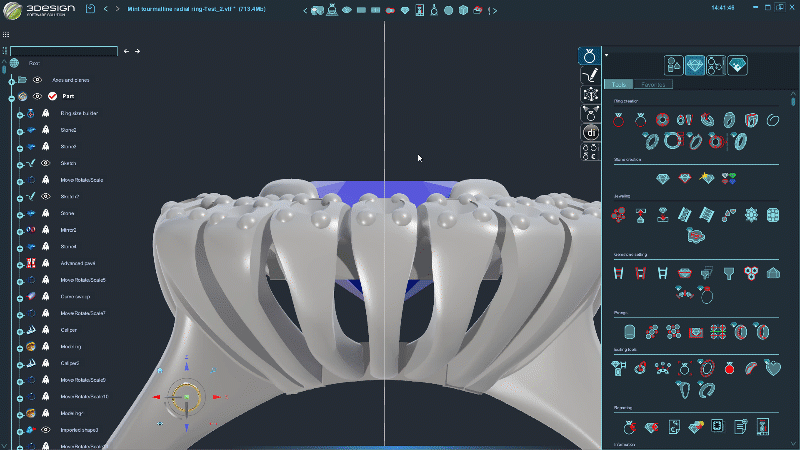Click the Ring size builder tree item

point(80,113)
